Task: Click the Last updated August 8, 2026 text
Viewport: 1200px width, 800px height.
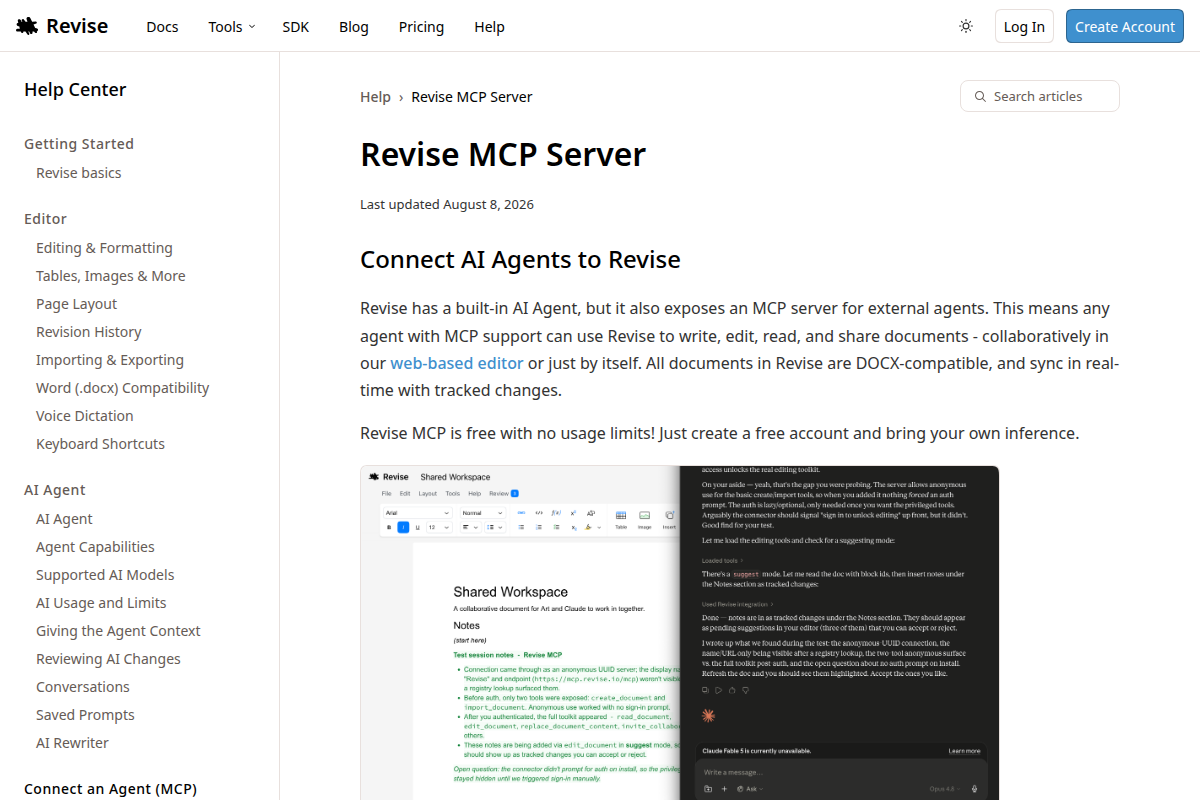Action: [447, 205]
